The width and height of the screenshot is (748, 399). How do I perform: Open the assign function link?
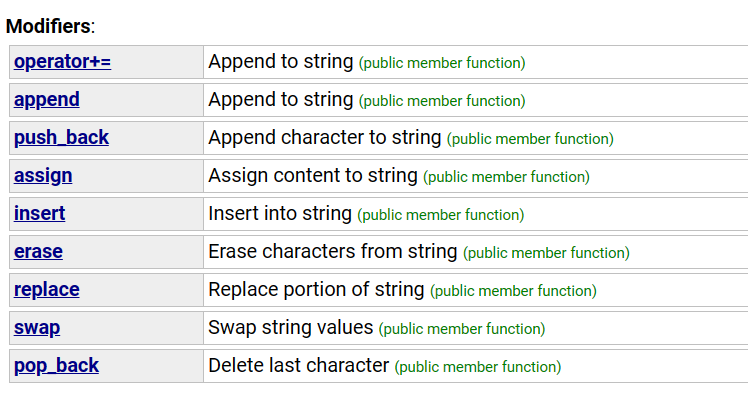pyautogui.click(x=43, y=176)
